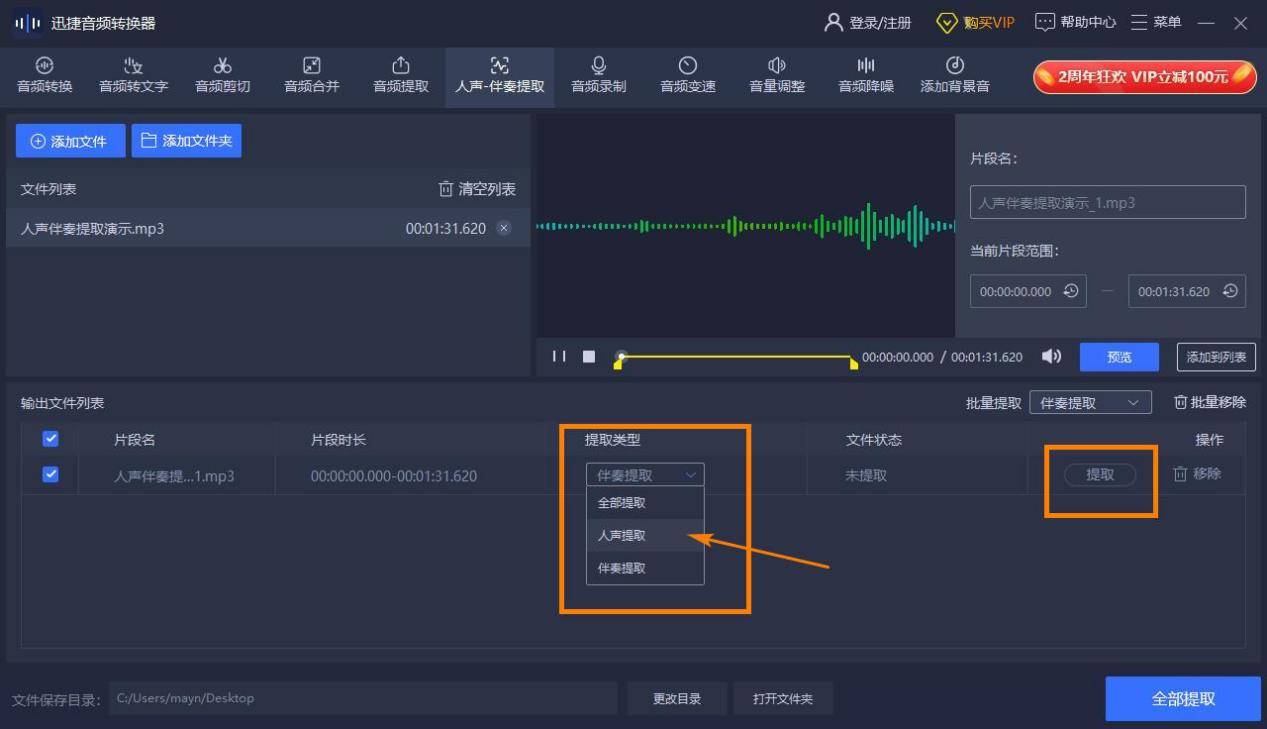Open the 音频变速 speed tool
This screenshot has height=729, width=1267.
688,76
